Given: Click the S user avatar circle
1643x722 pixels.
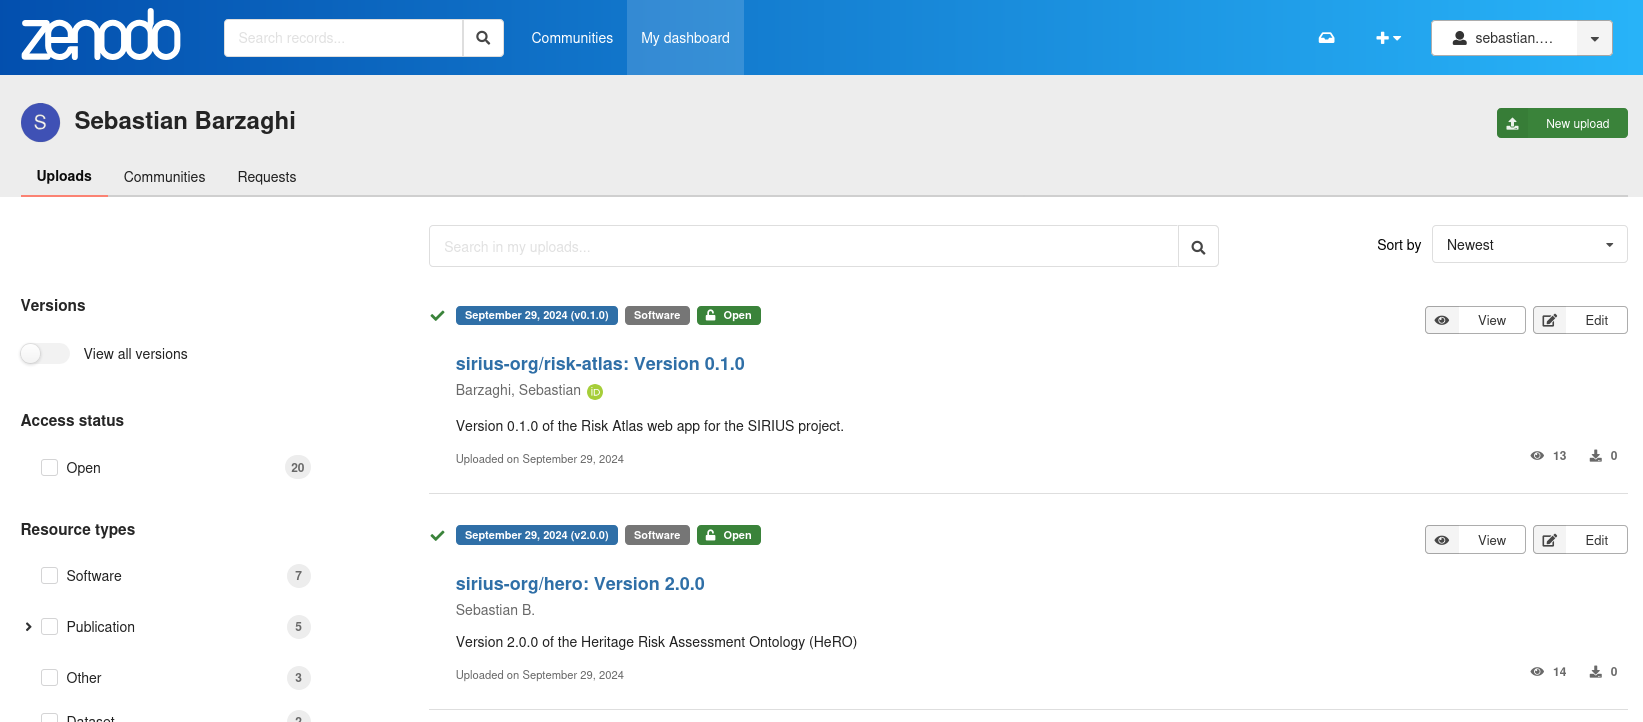Looking at the screenshot, I should coord(40,122).
